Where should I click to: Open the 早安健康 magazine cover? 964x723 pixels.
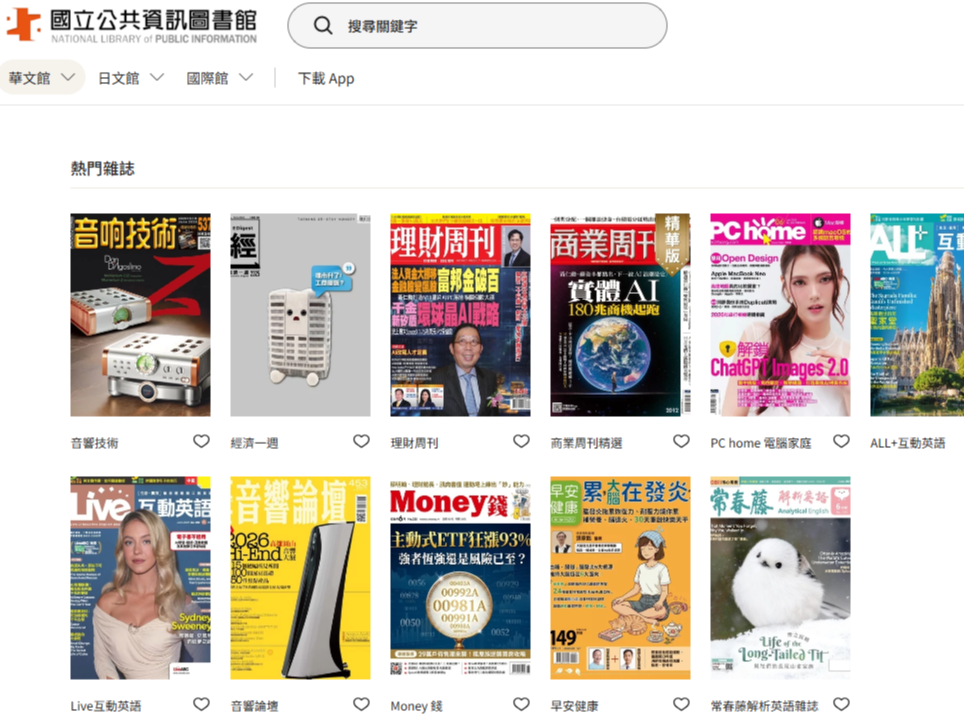(620, 578)
